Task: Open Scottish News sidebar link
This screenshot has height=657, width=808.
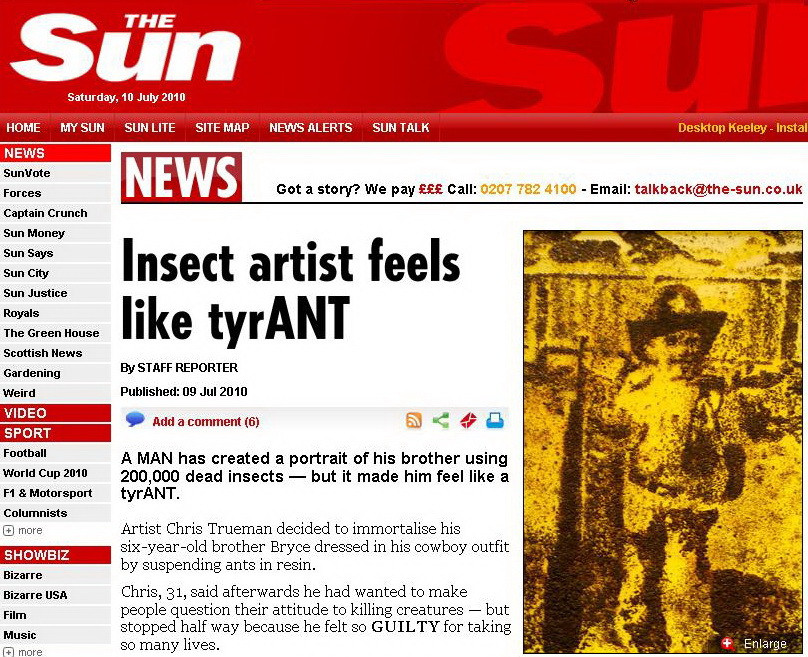Action: click(43, 353)
